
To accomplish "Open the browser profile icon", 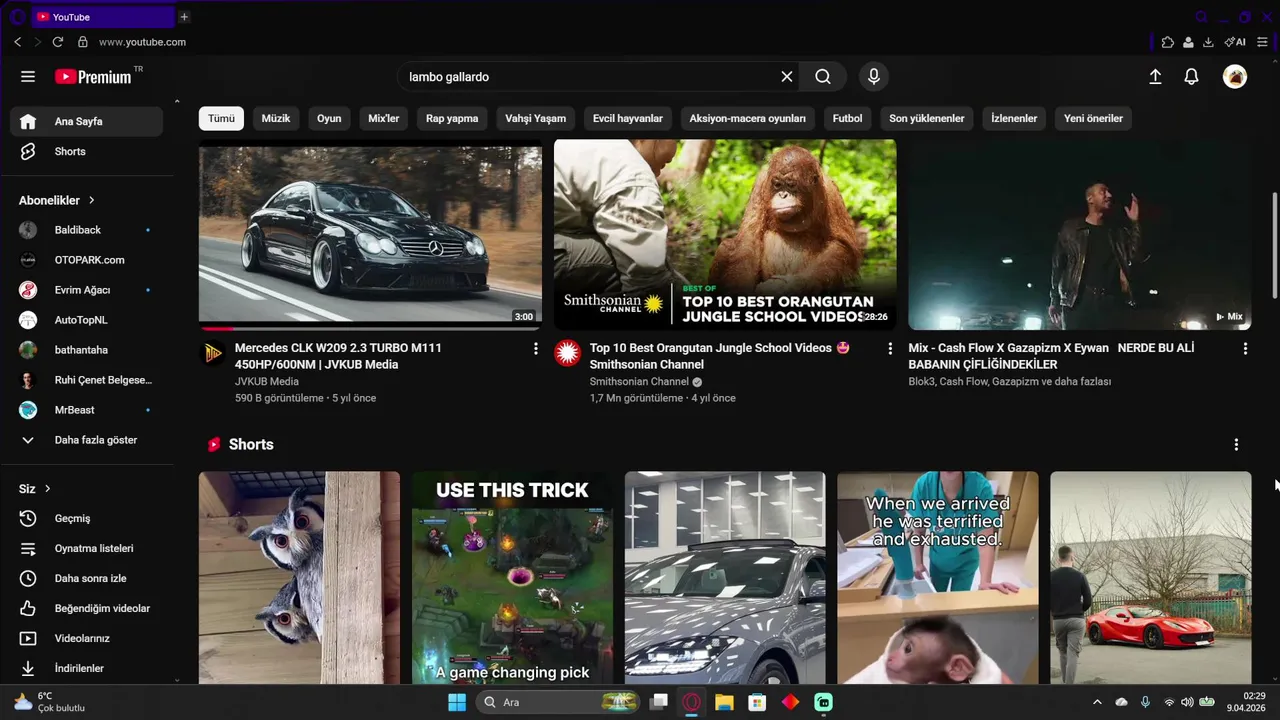I will coord(1188,42).
